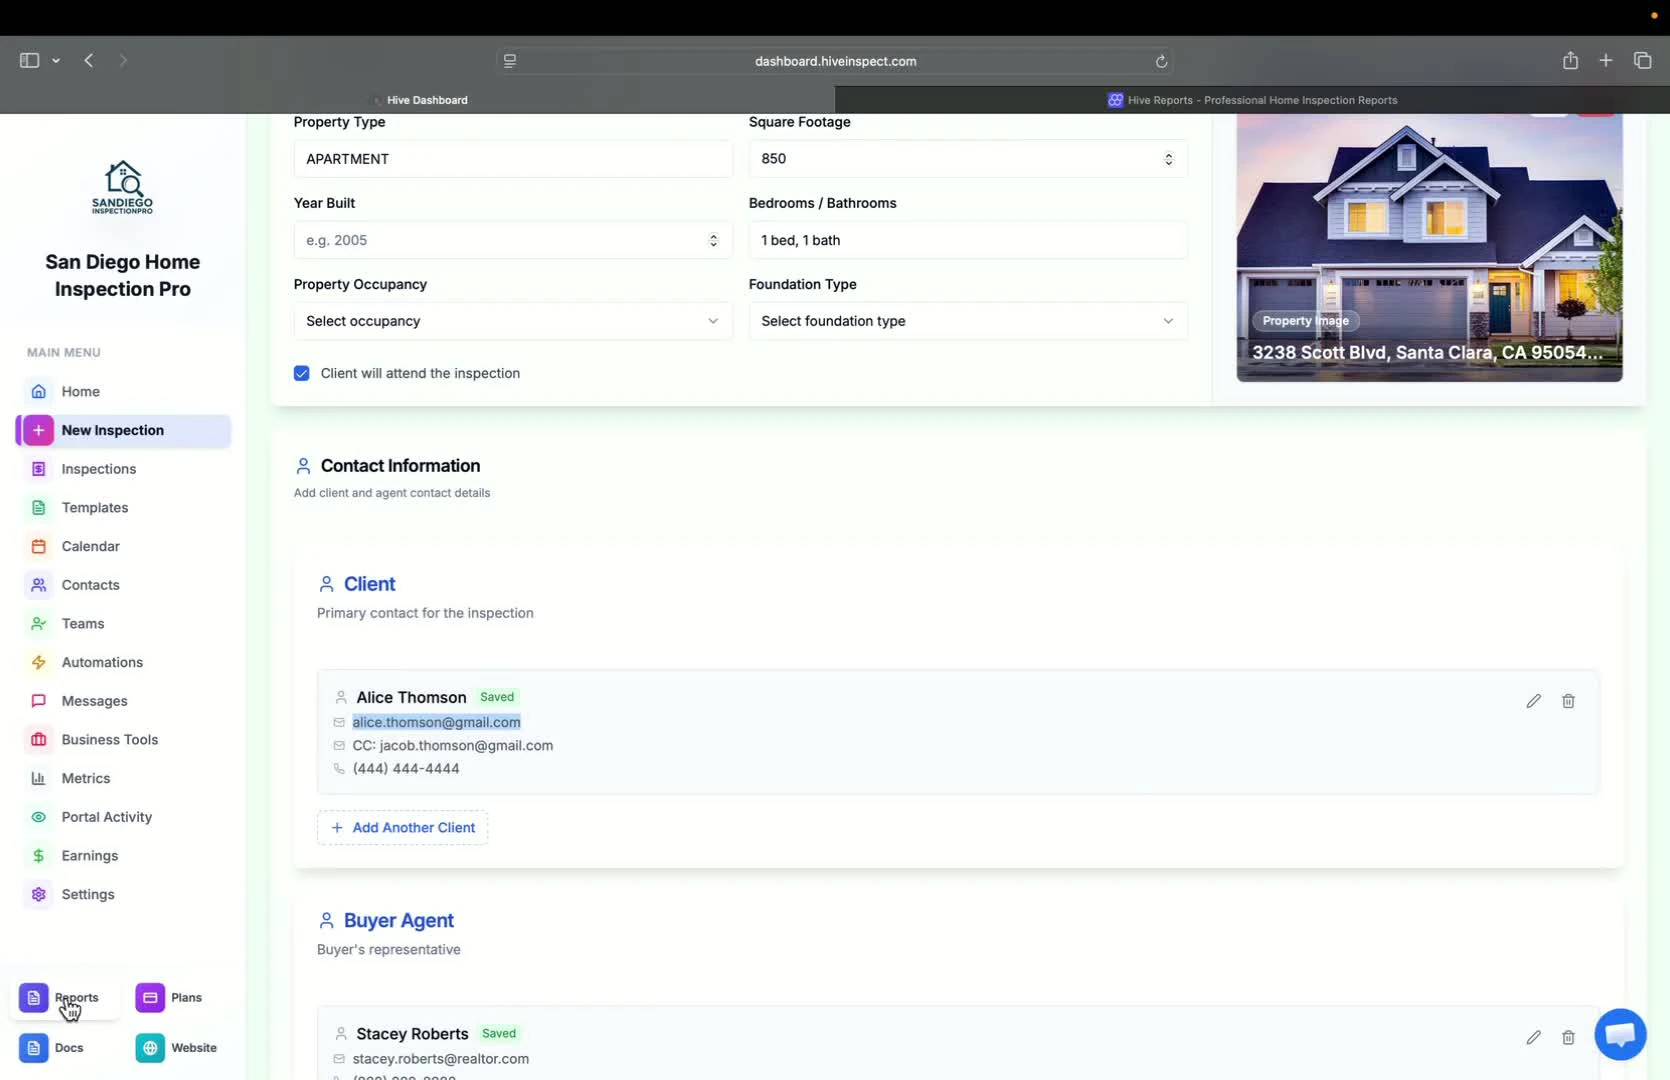Screen dimensions: 1670x1080
Task: Select the Automations sidebar icon
Action: click(38, 662)
